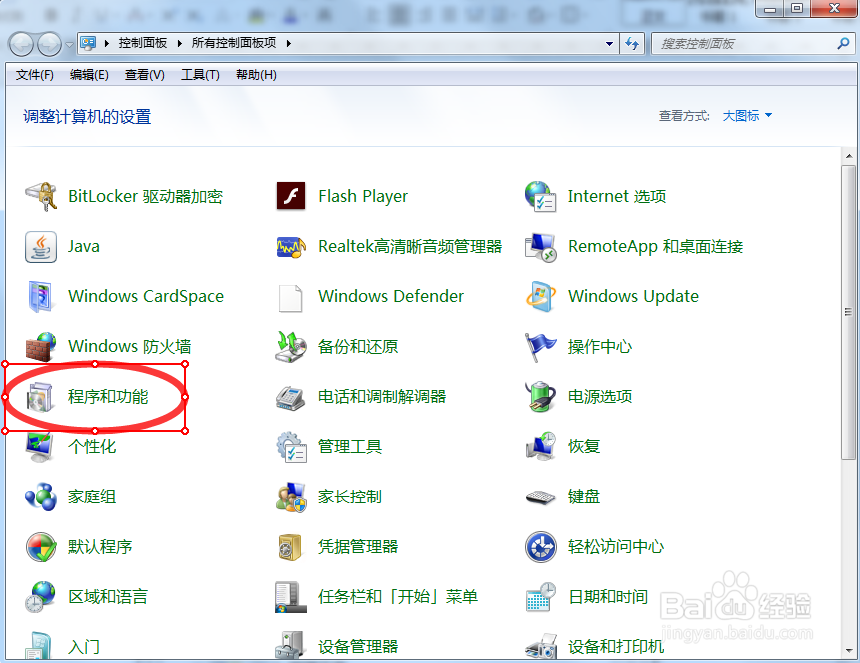The width and height of the screenshot is (860, 663).
Task: Open the recent pages dropdown beside Forward
Action: (69, 44)
